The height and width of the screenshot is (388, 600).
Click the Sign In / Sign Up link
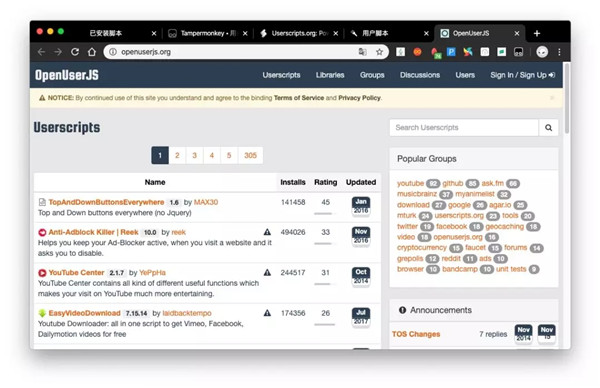point(522,75)
